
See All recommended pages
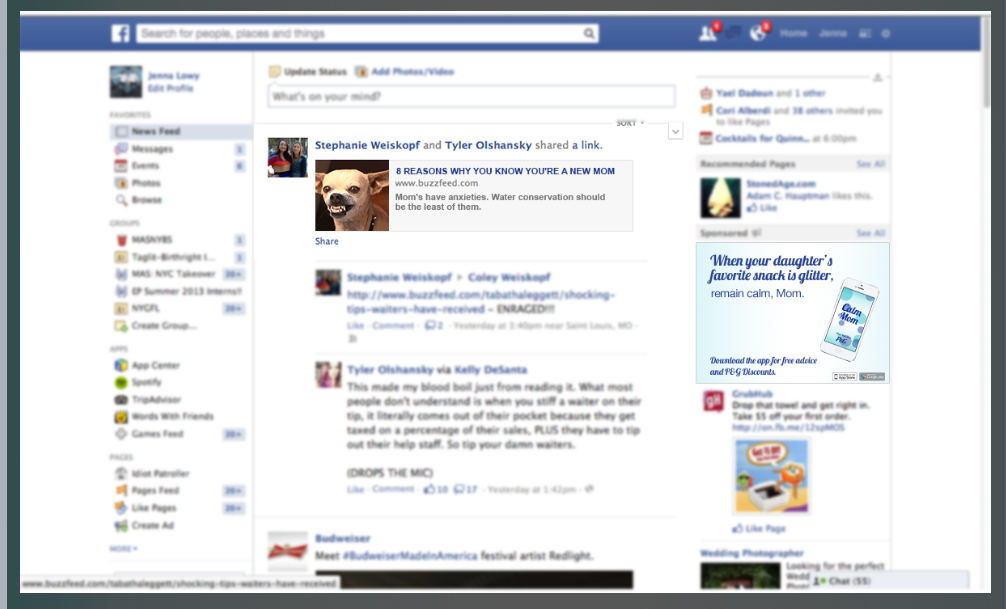(869, 163)
